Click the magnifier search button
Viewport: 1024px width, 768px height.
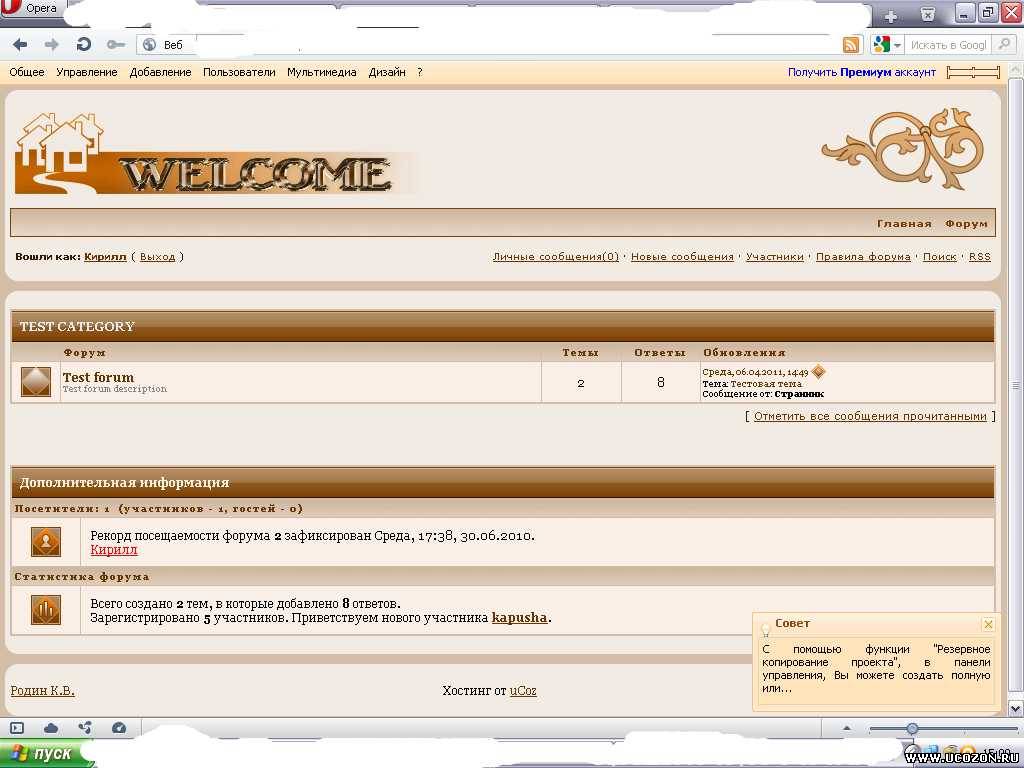point(1003,44)
